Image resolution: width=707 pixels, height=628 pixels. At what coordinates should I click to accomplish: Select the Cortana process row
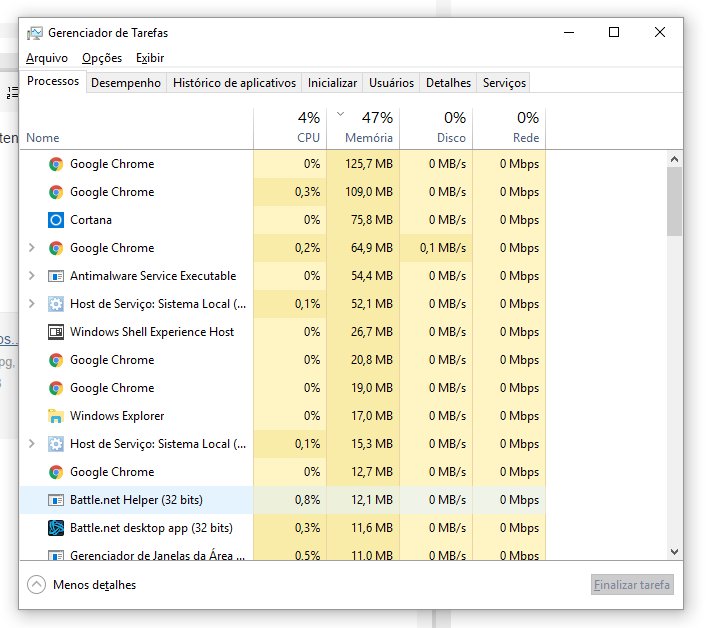click(x=283, y=220)
